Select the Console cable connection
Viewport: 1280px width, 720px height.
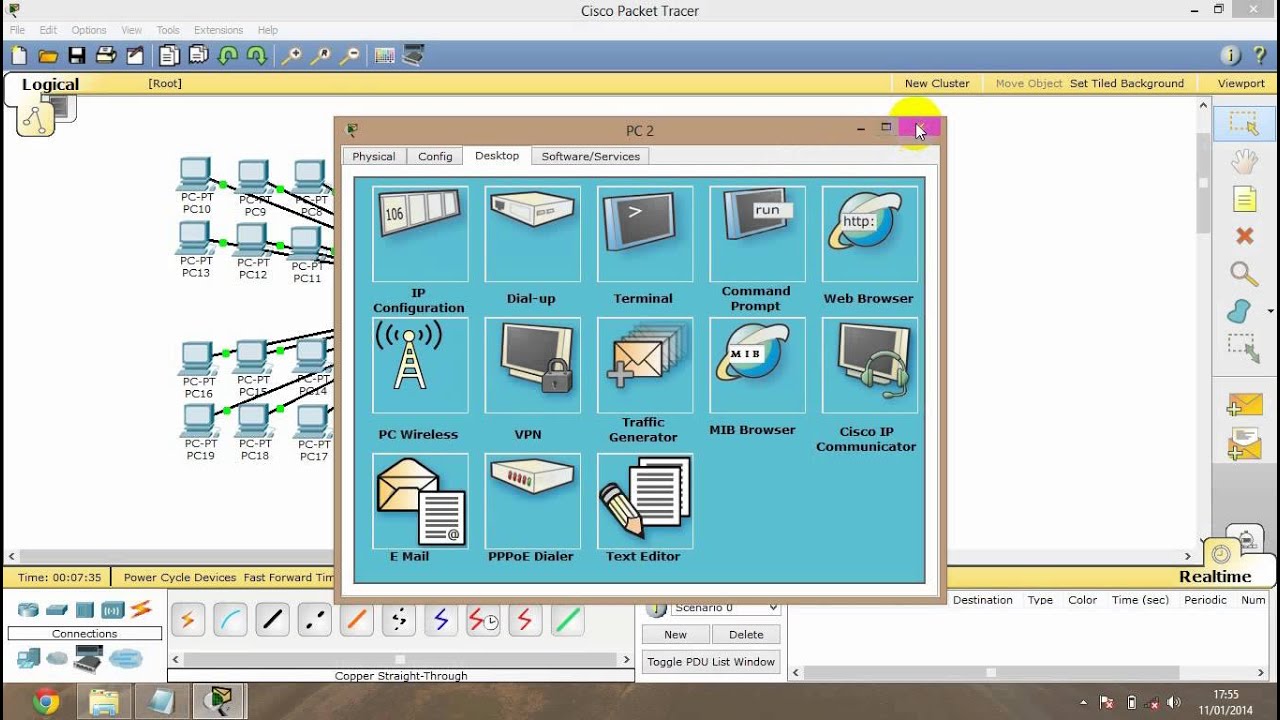(x=230, y=620)
